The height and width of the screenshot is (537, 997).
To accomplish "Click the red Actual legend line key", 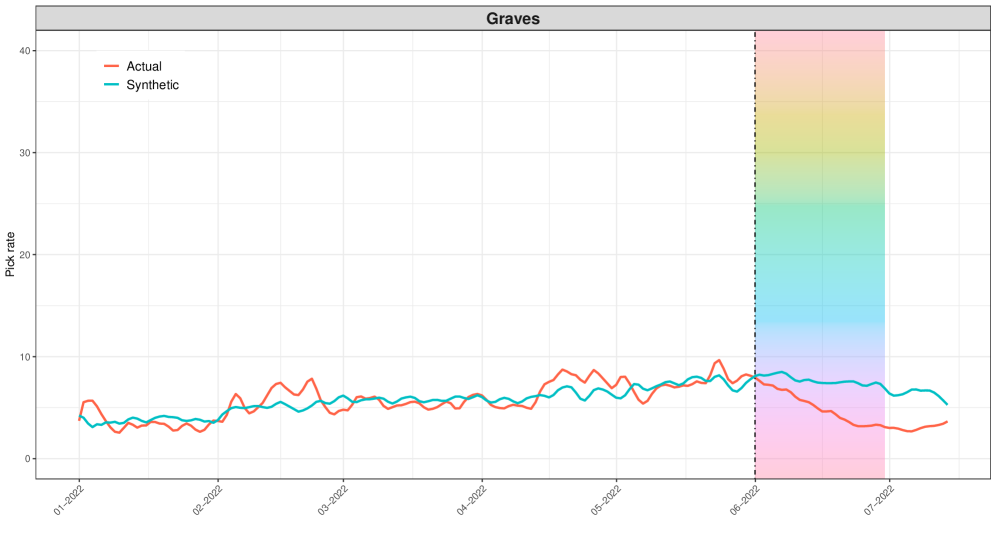I will pyautogui.click(x=111, y=66).
